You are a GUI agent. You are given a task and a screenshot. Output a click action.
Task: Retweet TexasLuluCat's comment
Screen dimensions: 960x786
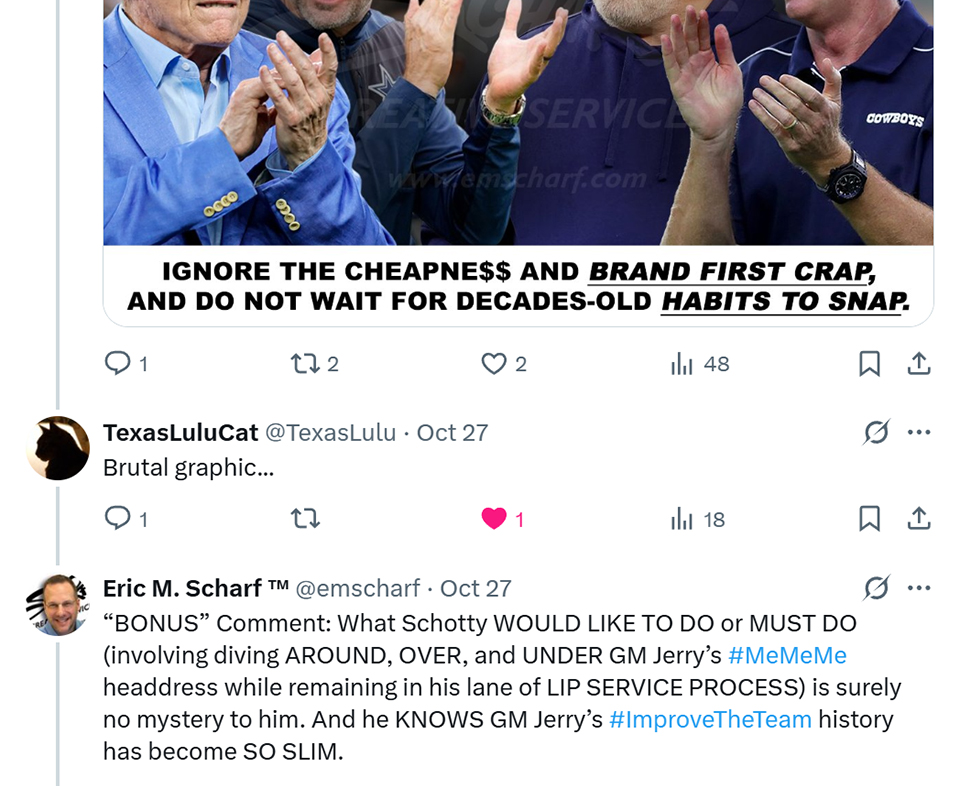(305, 519)
